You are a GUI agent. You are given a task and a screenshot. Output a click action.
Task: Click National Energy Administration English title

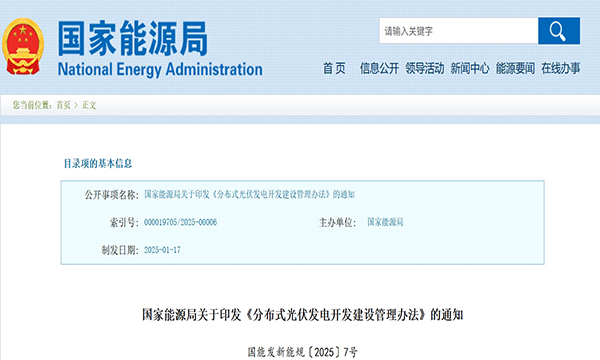[160, 70]
